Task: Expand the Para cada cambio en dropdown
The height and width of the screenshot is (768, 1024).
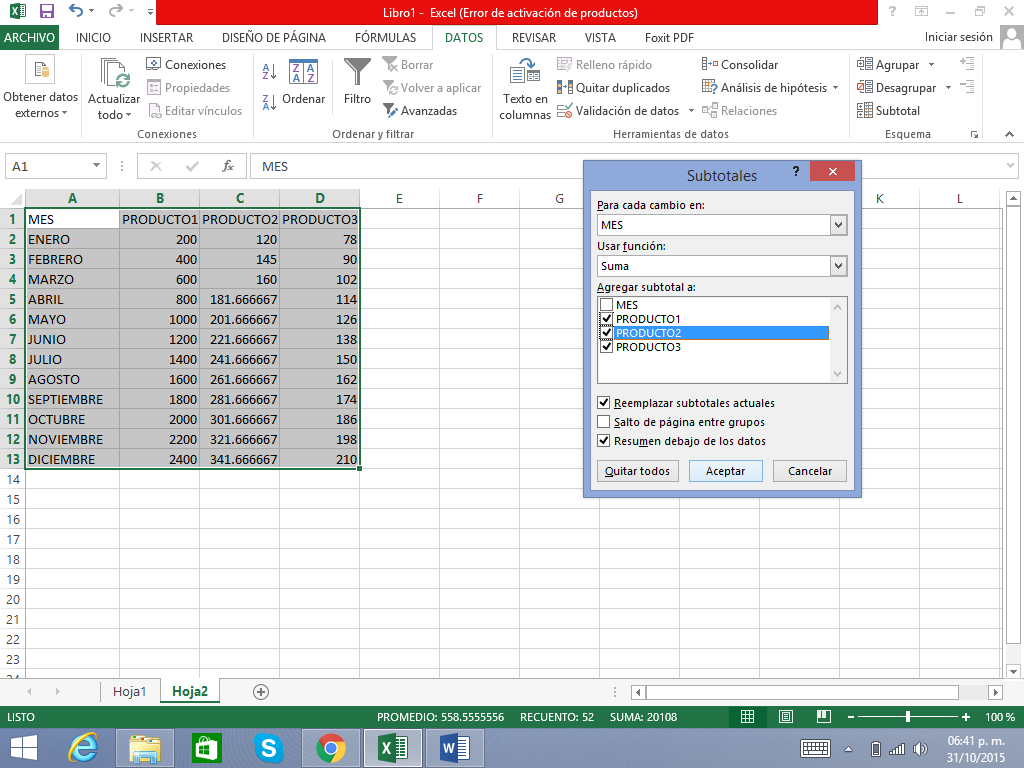Action: pos(838,225)
